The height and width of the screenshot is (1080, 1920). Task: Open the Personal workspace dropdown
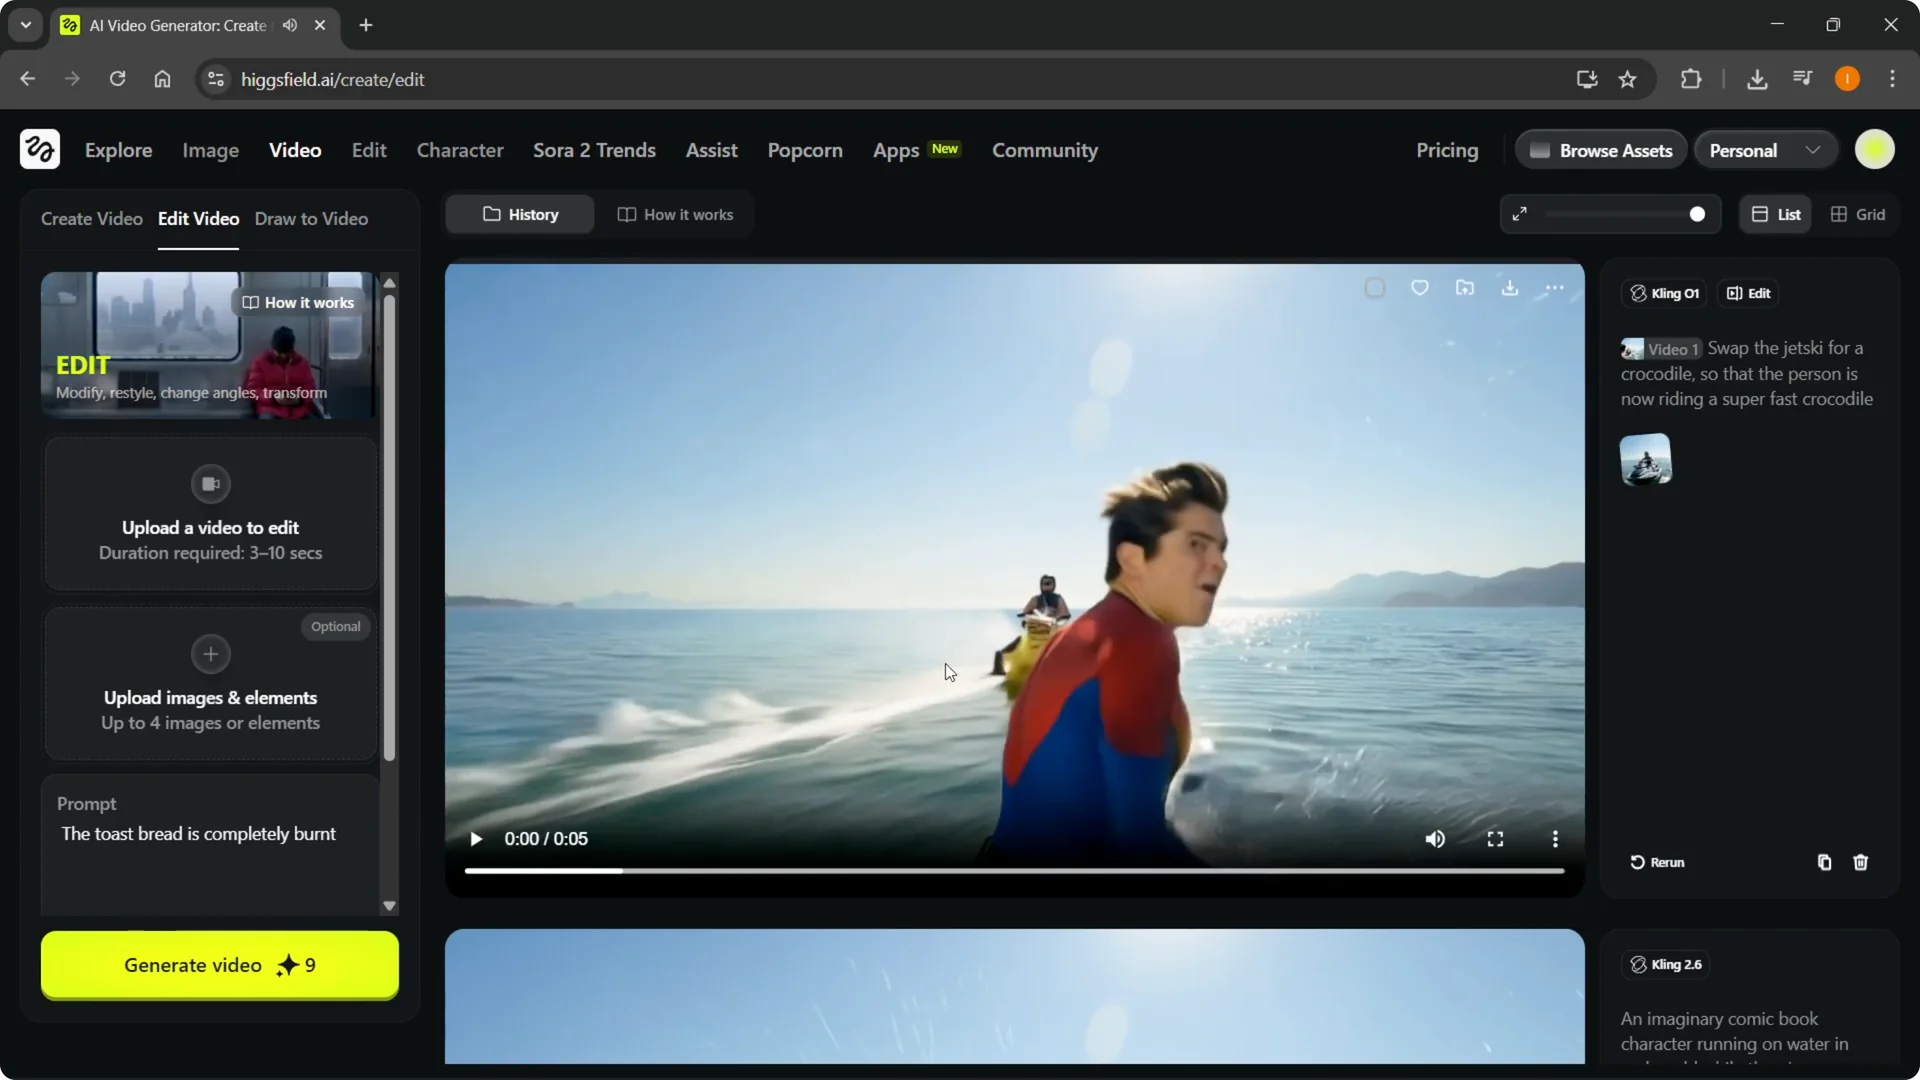point(1765,149)
